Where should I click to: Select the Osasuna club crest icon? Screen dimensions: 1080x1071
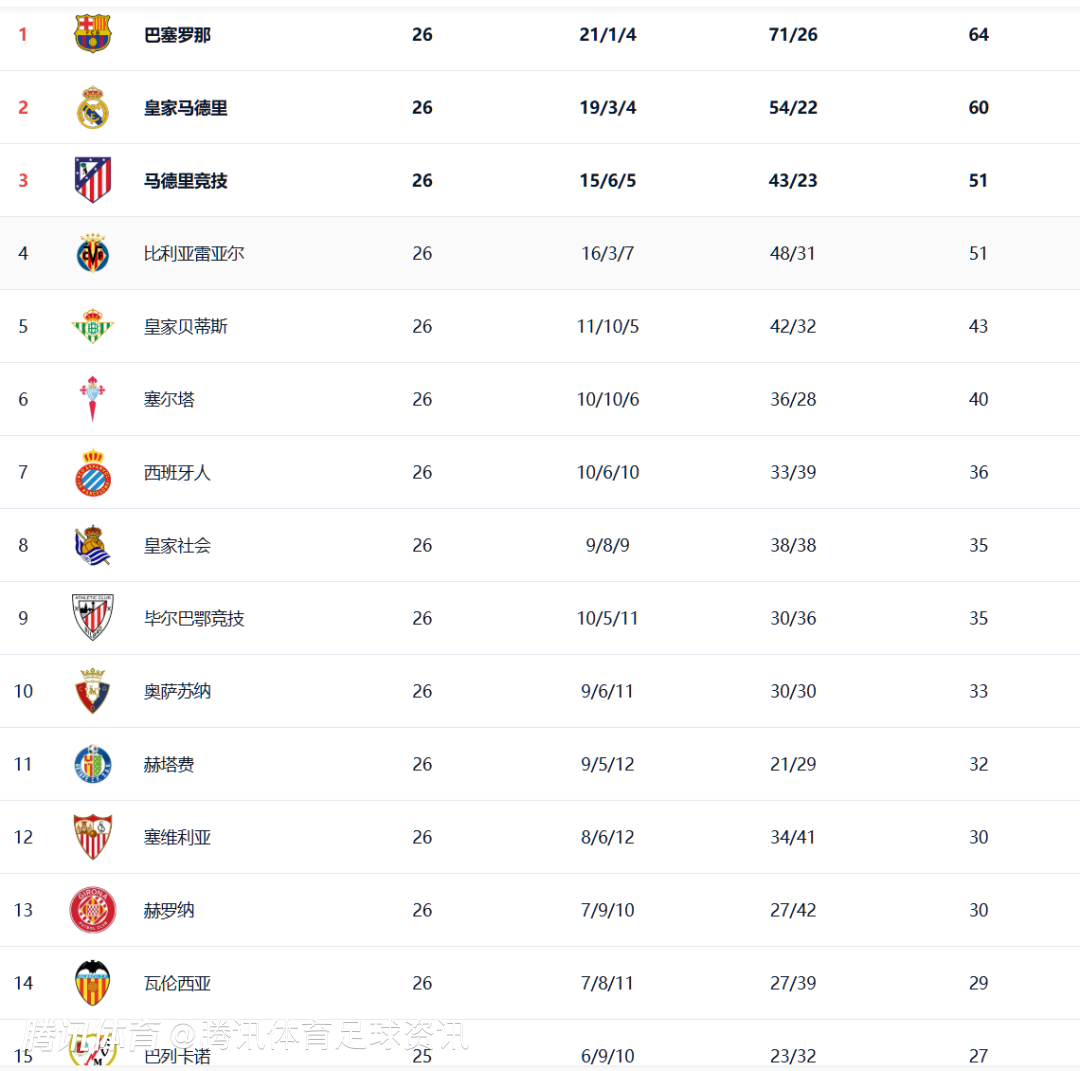(93, 691)
